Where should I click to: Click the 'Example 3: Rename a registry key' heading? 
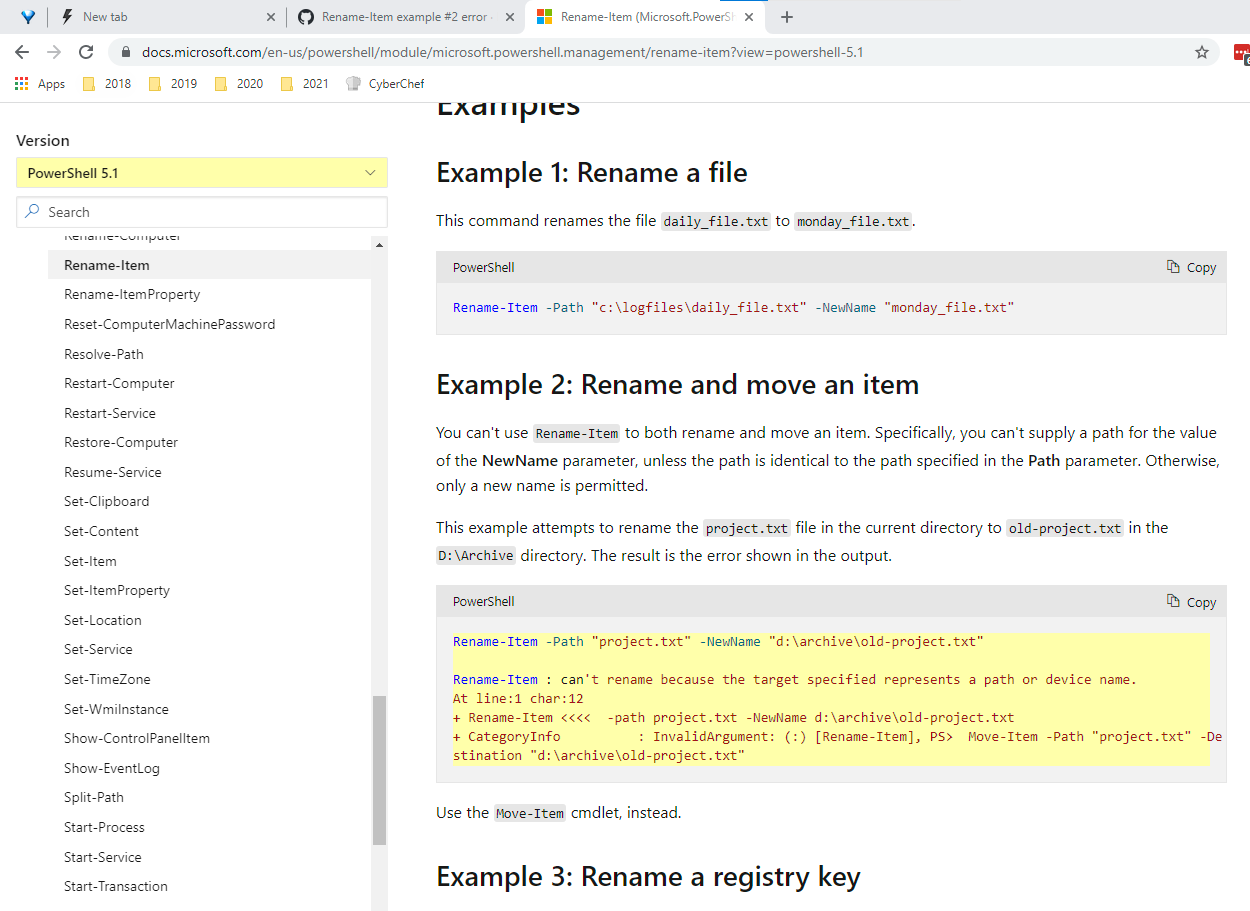click(648, 877)
